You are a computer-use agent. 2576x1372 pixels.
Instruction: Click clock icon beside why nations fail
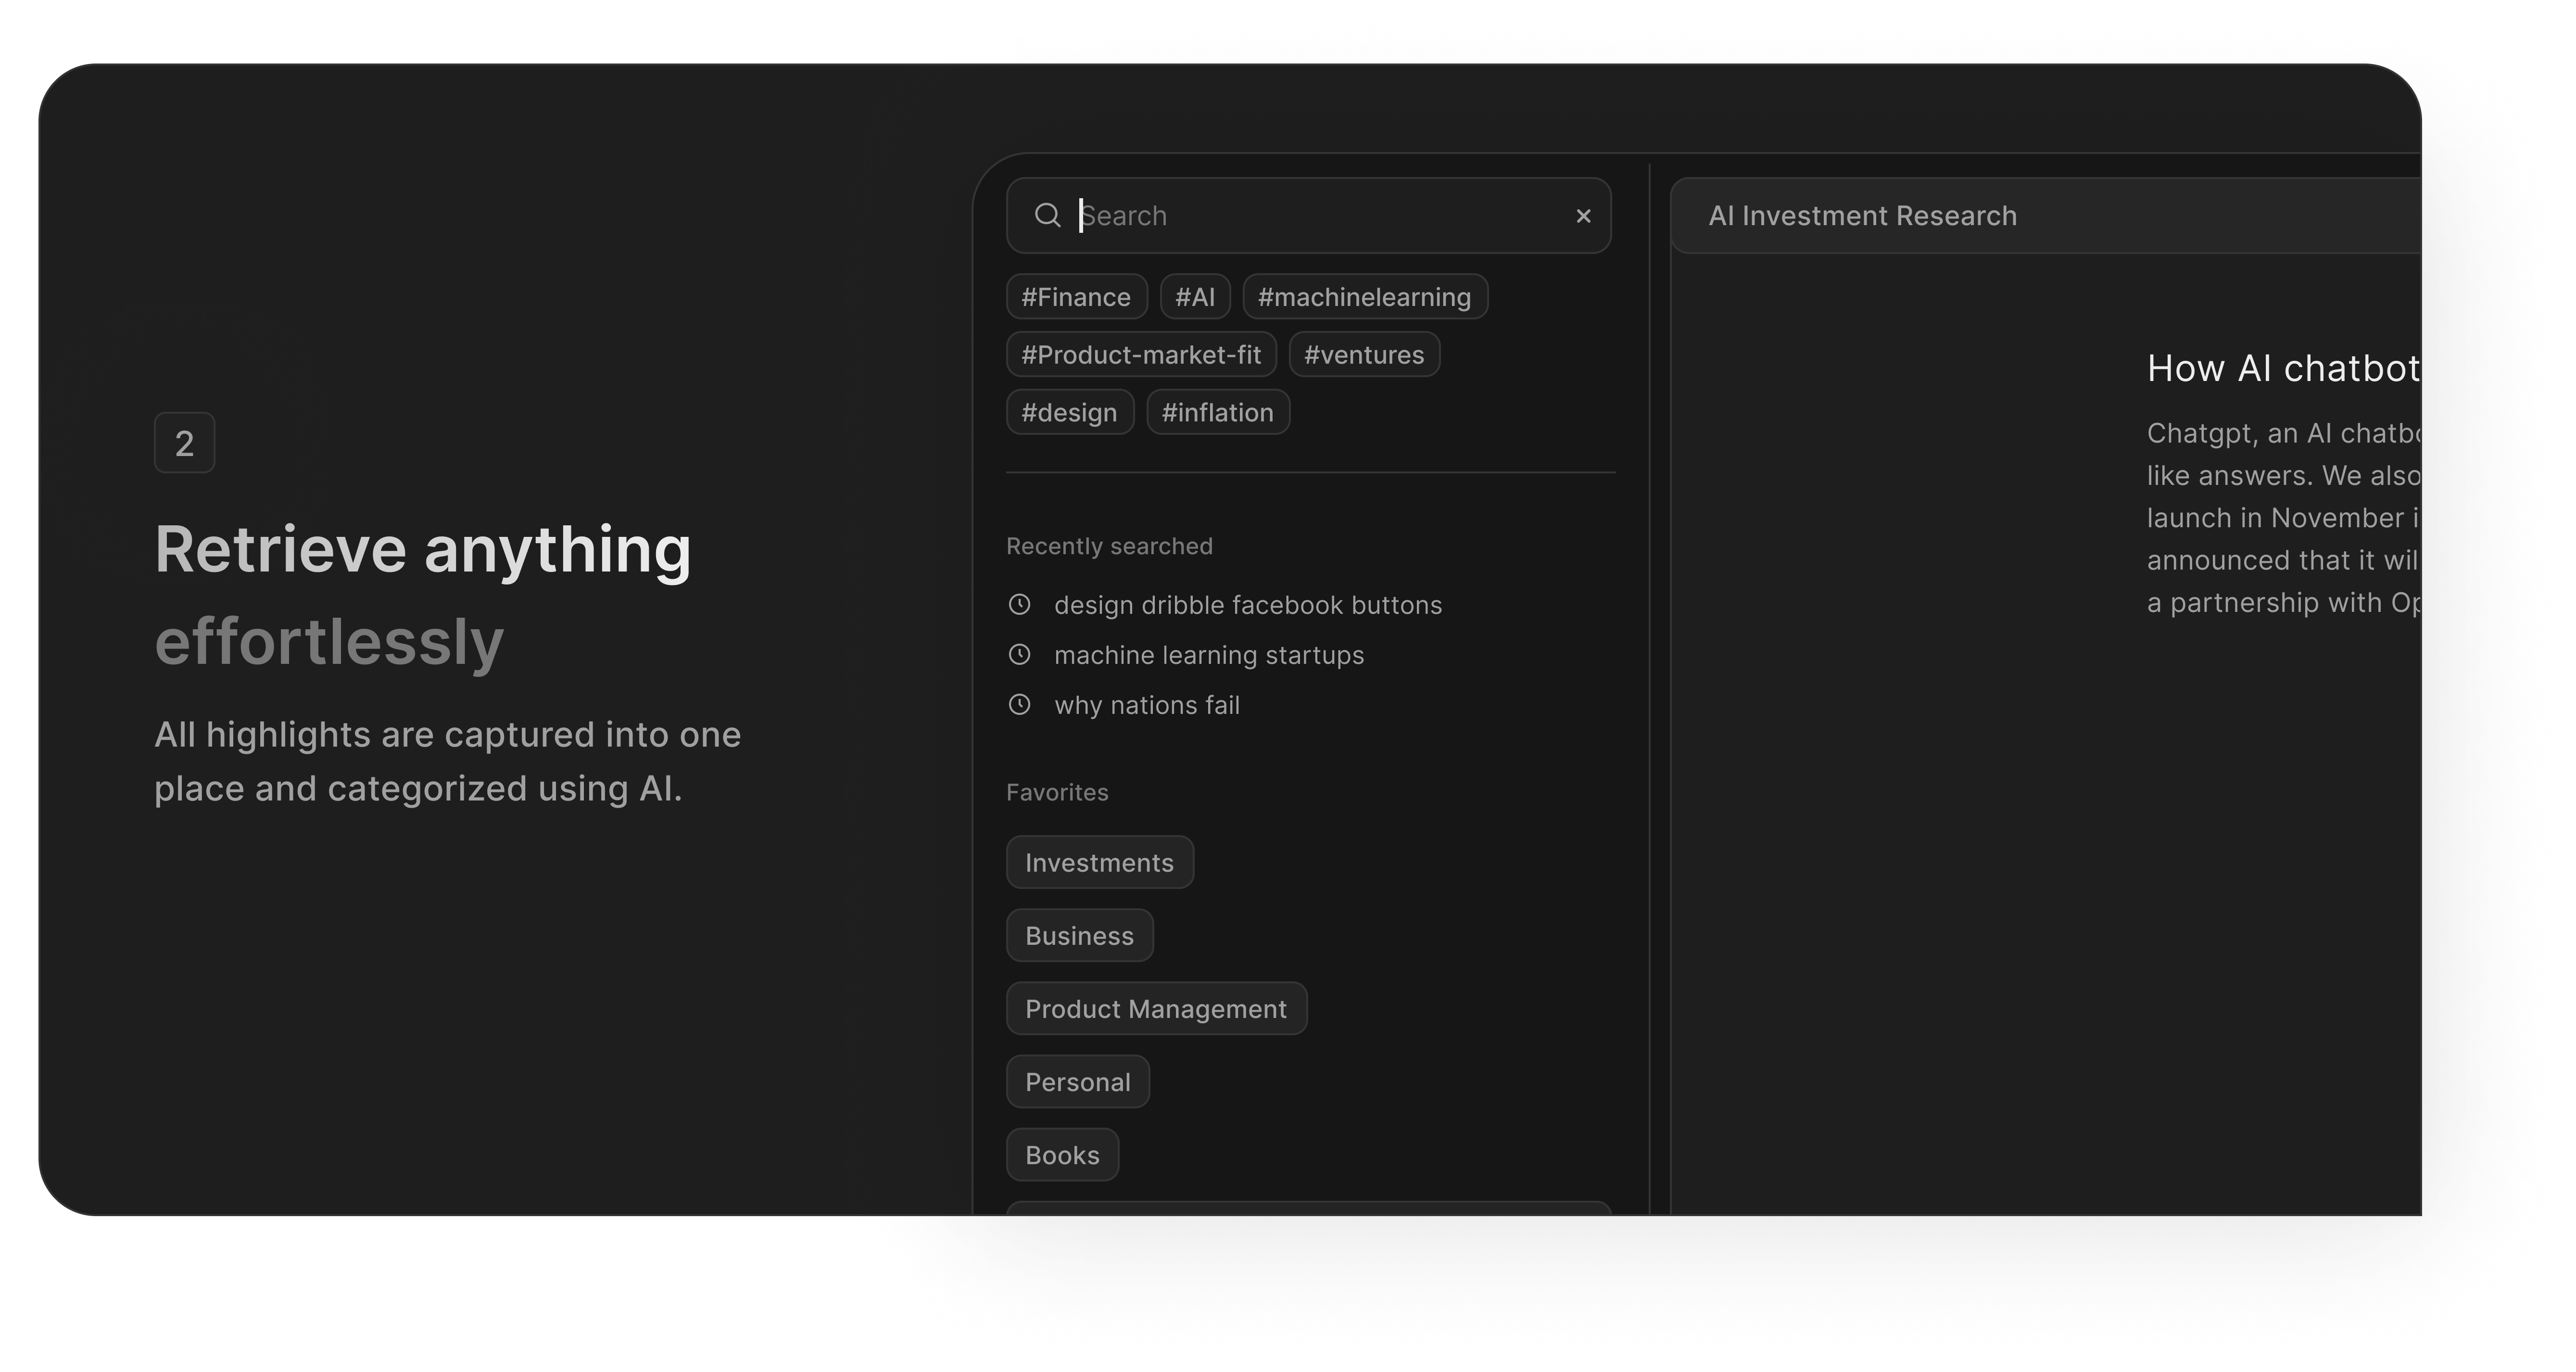click(x=1019, y=704)
